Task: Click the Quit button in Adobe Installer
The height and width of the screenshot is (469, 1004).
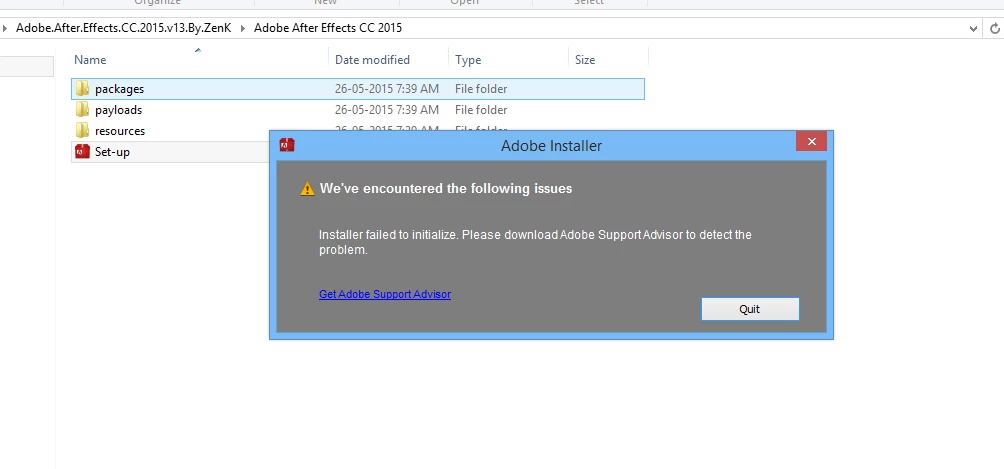Action: point(750,309)
